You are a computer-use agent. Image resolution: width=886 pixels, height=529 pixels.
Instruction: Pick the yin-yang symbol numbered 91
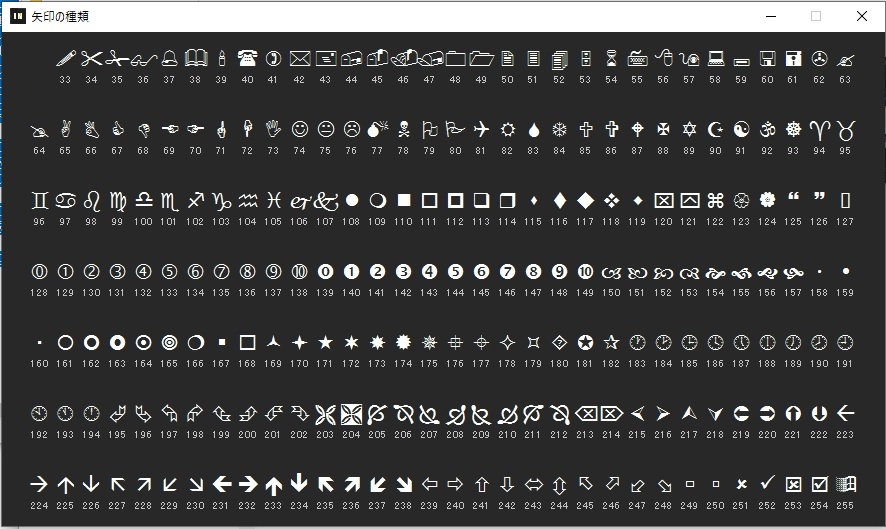click(741, 129)
